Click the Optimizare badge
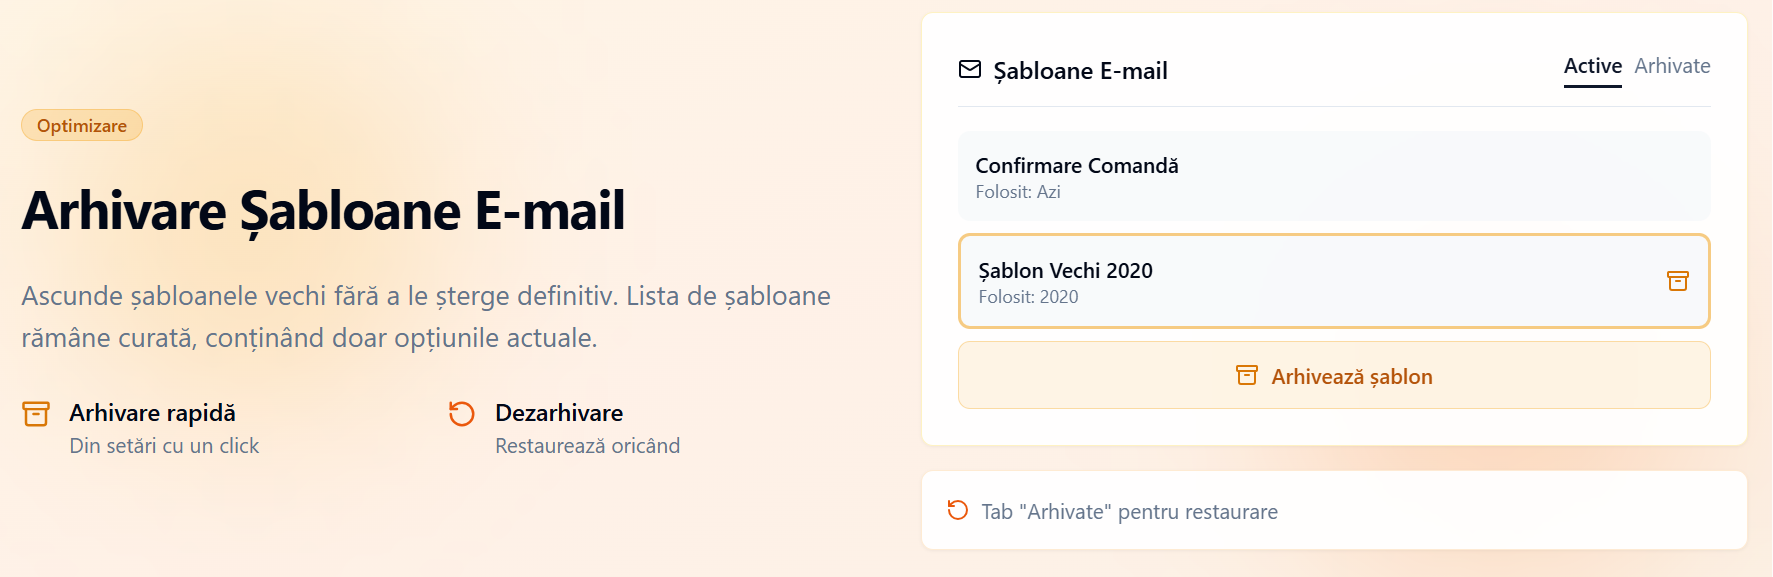 [x=82, y=126]
